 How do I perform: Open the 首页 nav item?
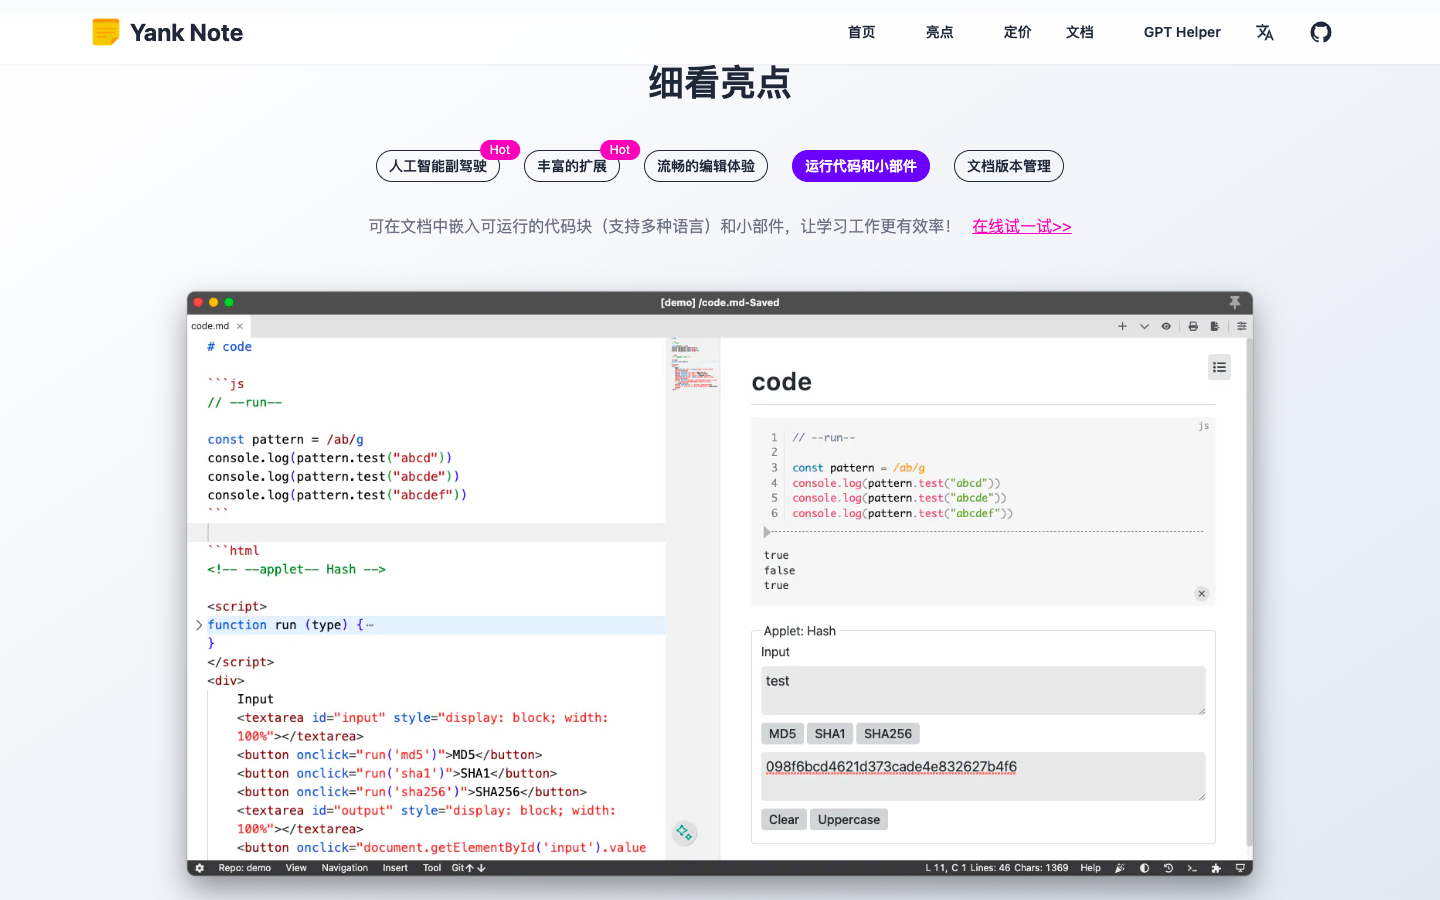[x=862, y=32]
